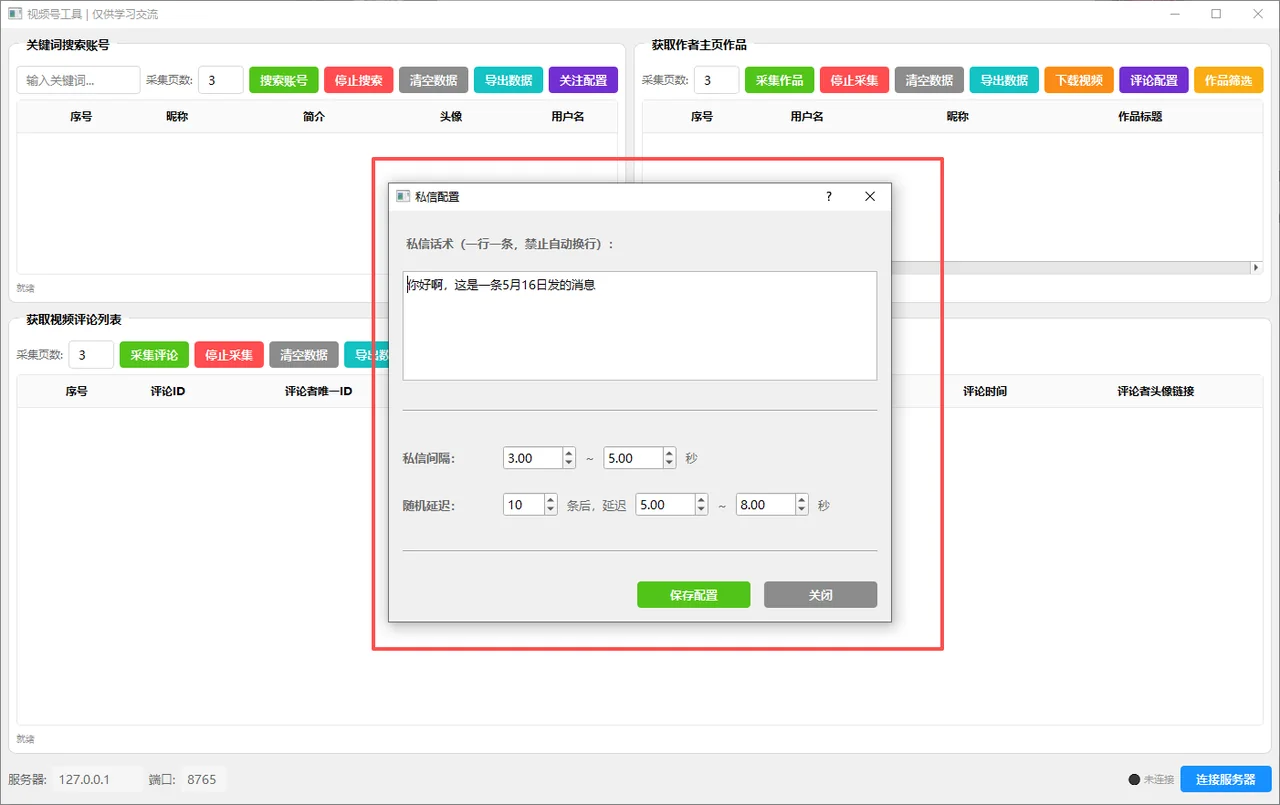The image size is (1280, 805).
Task: Click the 采集评论 green button
Action: click(x=154, y=355)
